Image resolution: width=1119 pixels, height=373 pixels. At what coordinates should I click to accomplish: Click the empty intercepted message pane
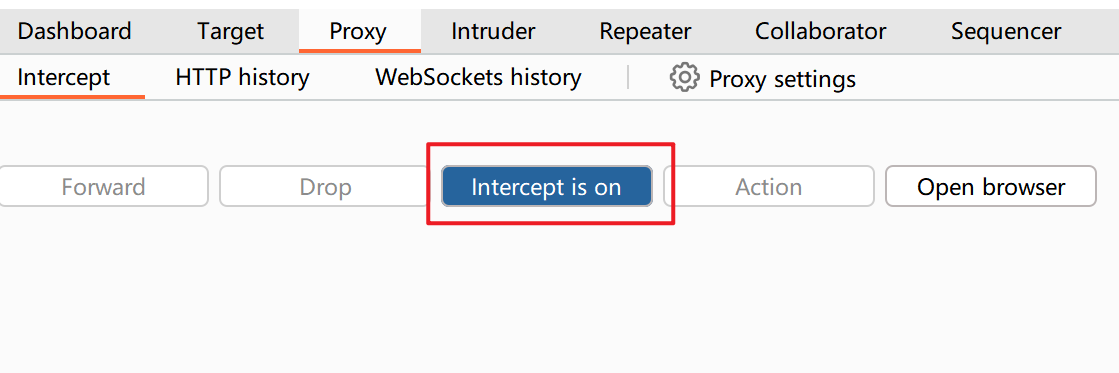coord(560,292)
